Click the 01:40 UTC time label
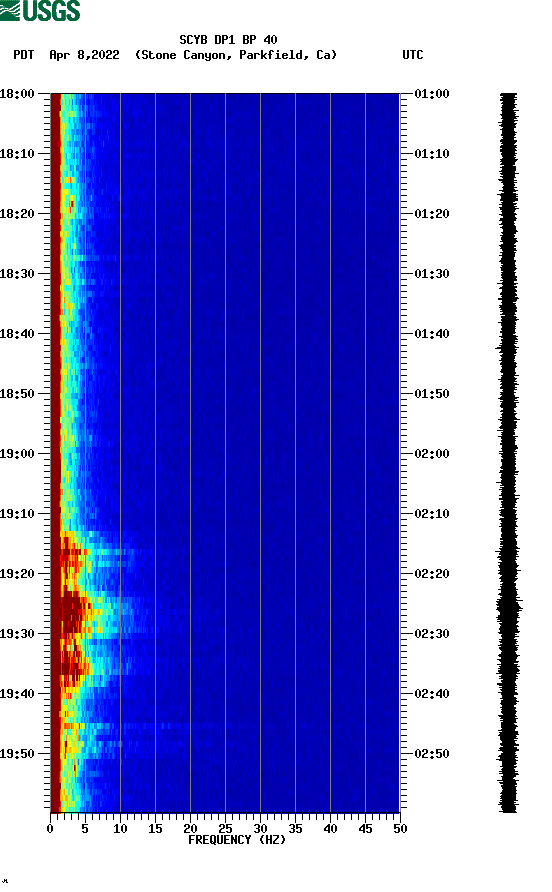Screen dimensions: 552x892 tap(432, 334)
